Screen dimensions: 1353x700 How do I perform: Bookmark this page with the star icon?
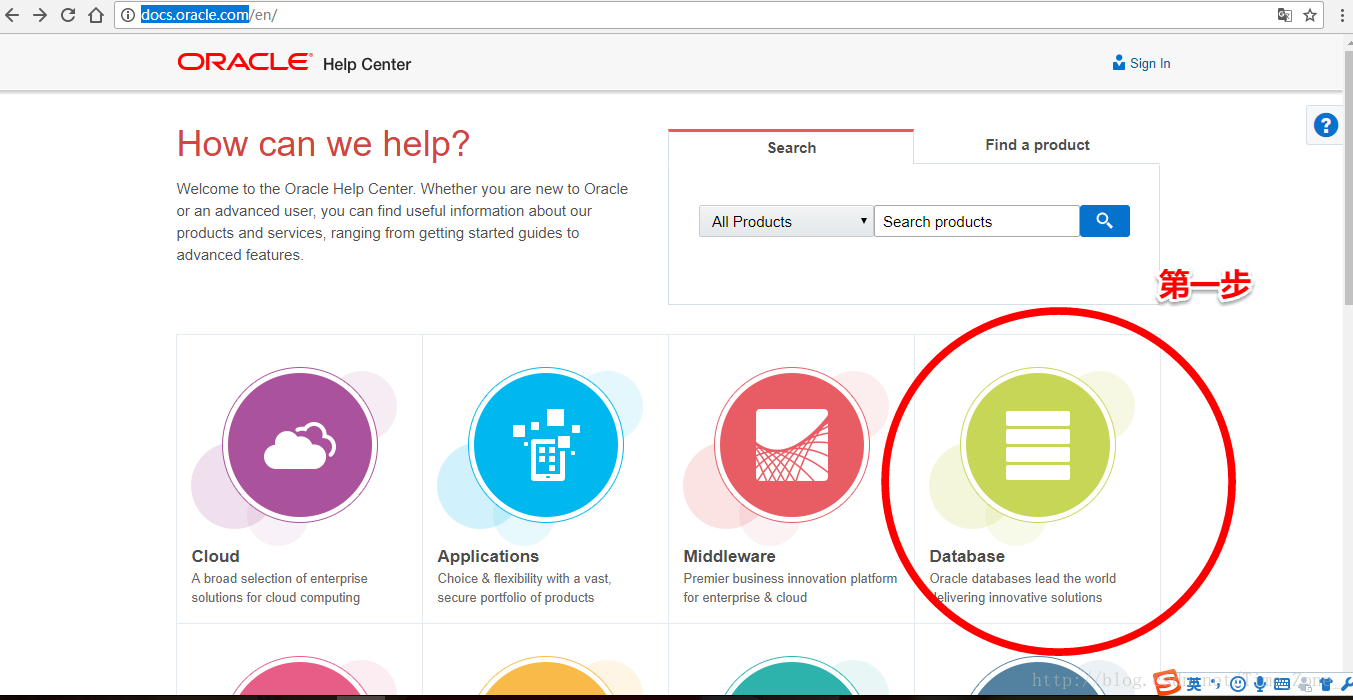[1310, 15]
